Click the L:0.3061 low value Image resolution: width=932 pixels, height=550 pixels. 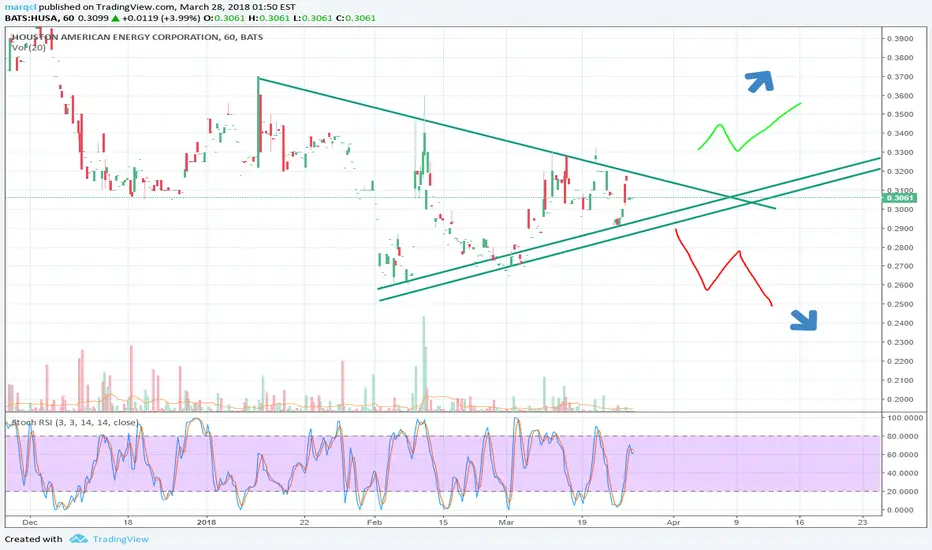313,18
